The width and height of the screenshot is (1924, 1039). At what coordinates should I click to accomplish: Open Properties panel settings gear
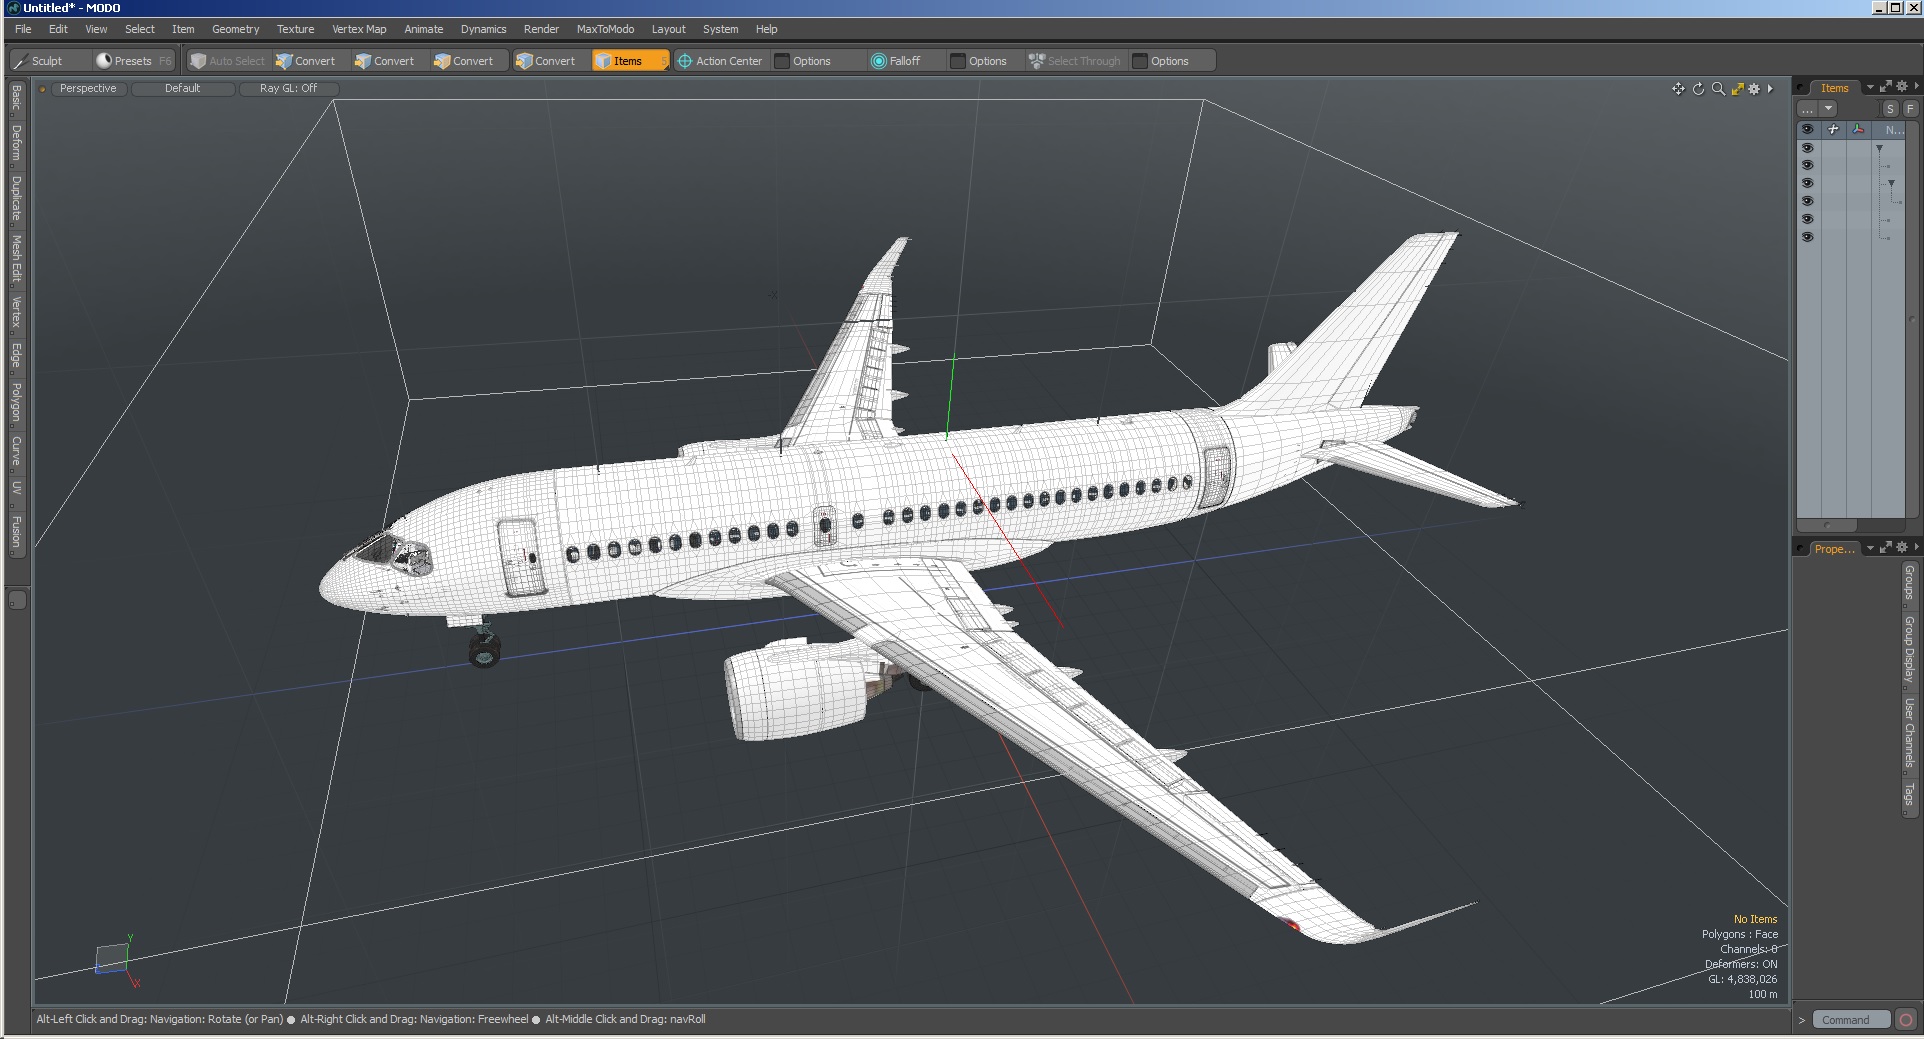click(x=1902, y=547)
